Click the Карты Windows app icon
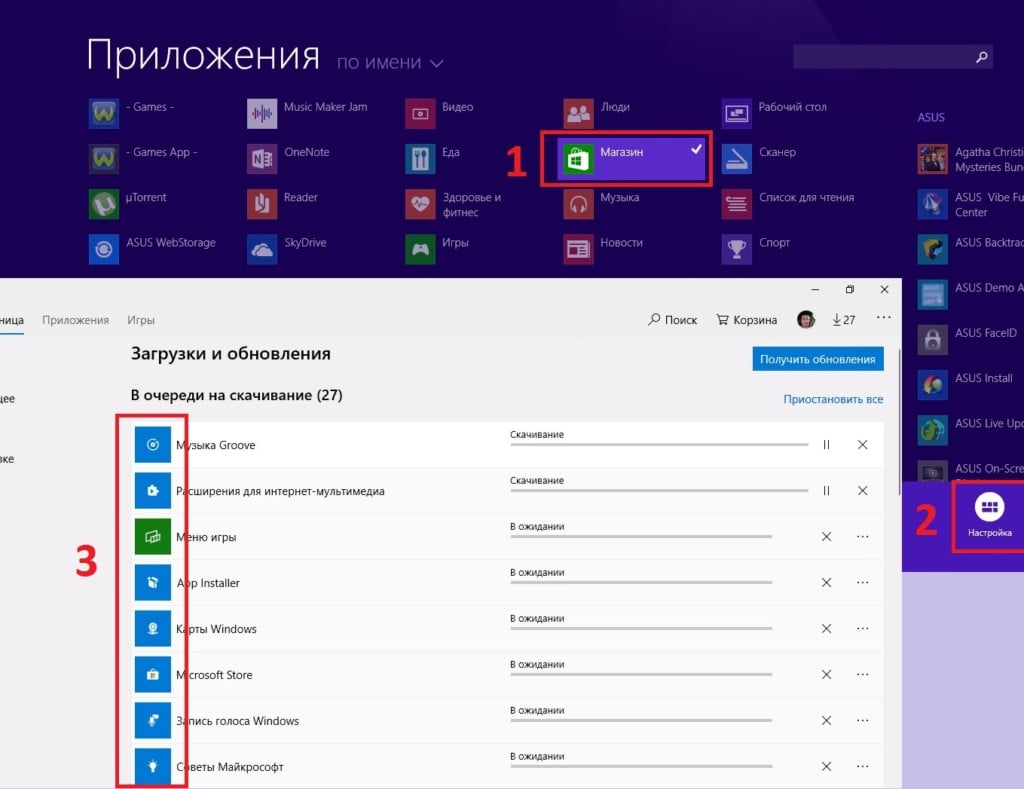Image resolution: width=1024 pixels, height=789 pixels. 153,628
